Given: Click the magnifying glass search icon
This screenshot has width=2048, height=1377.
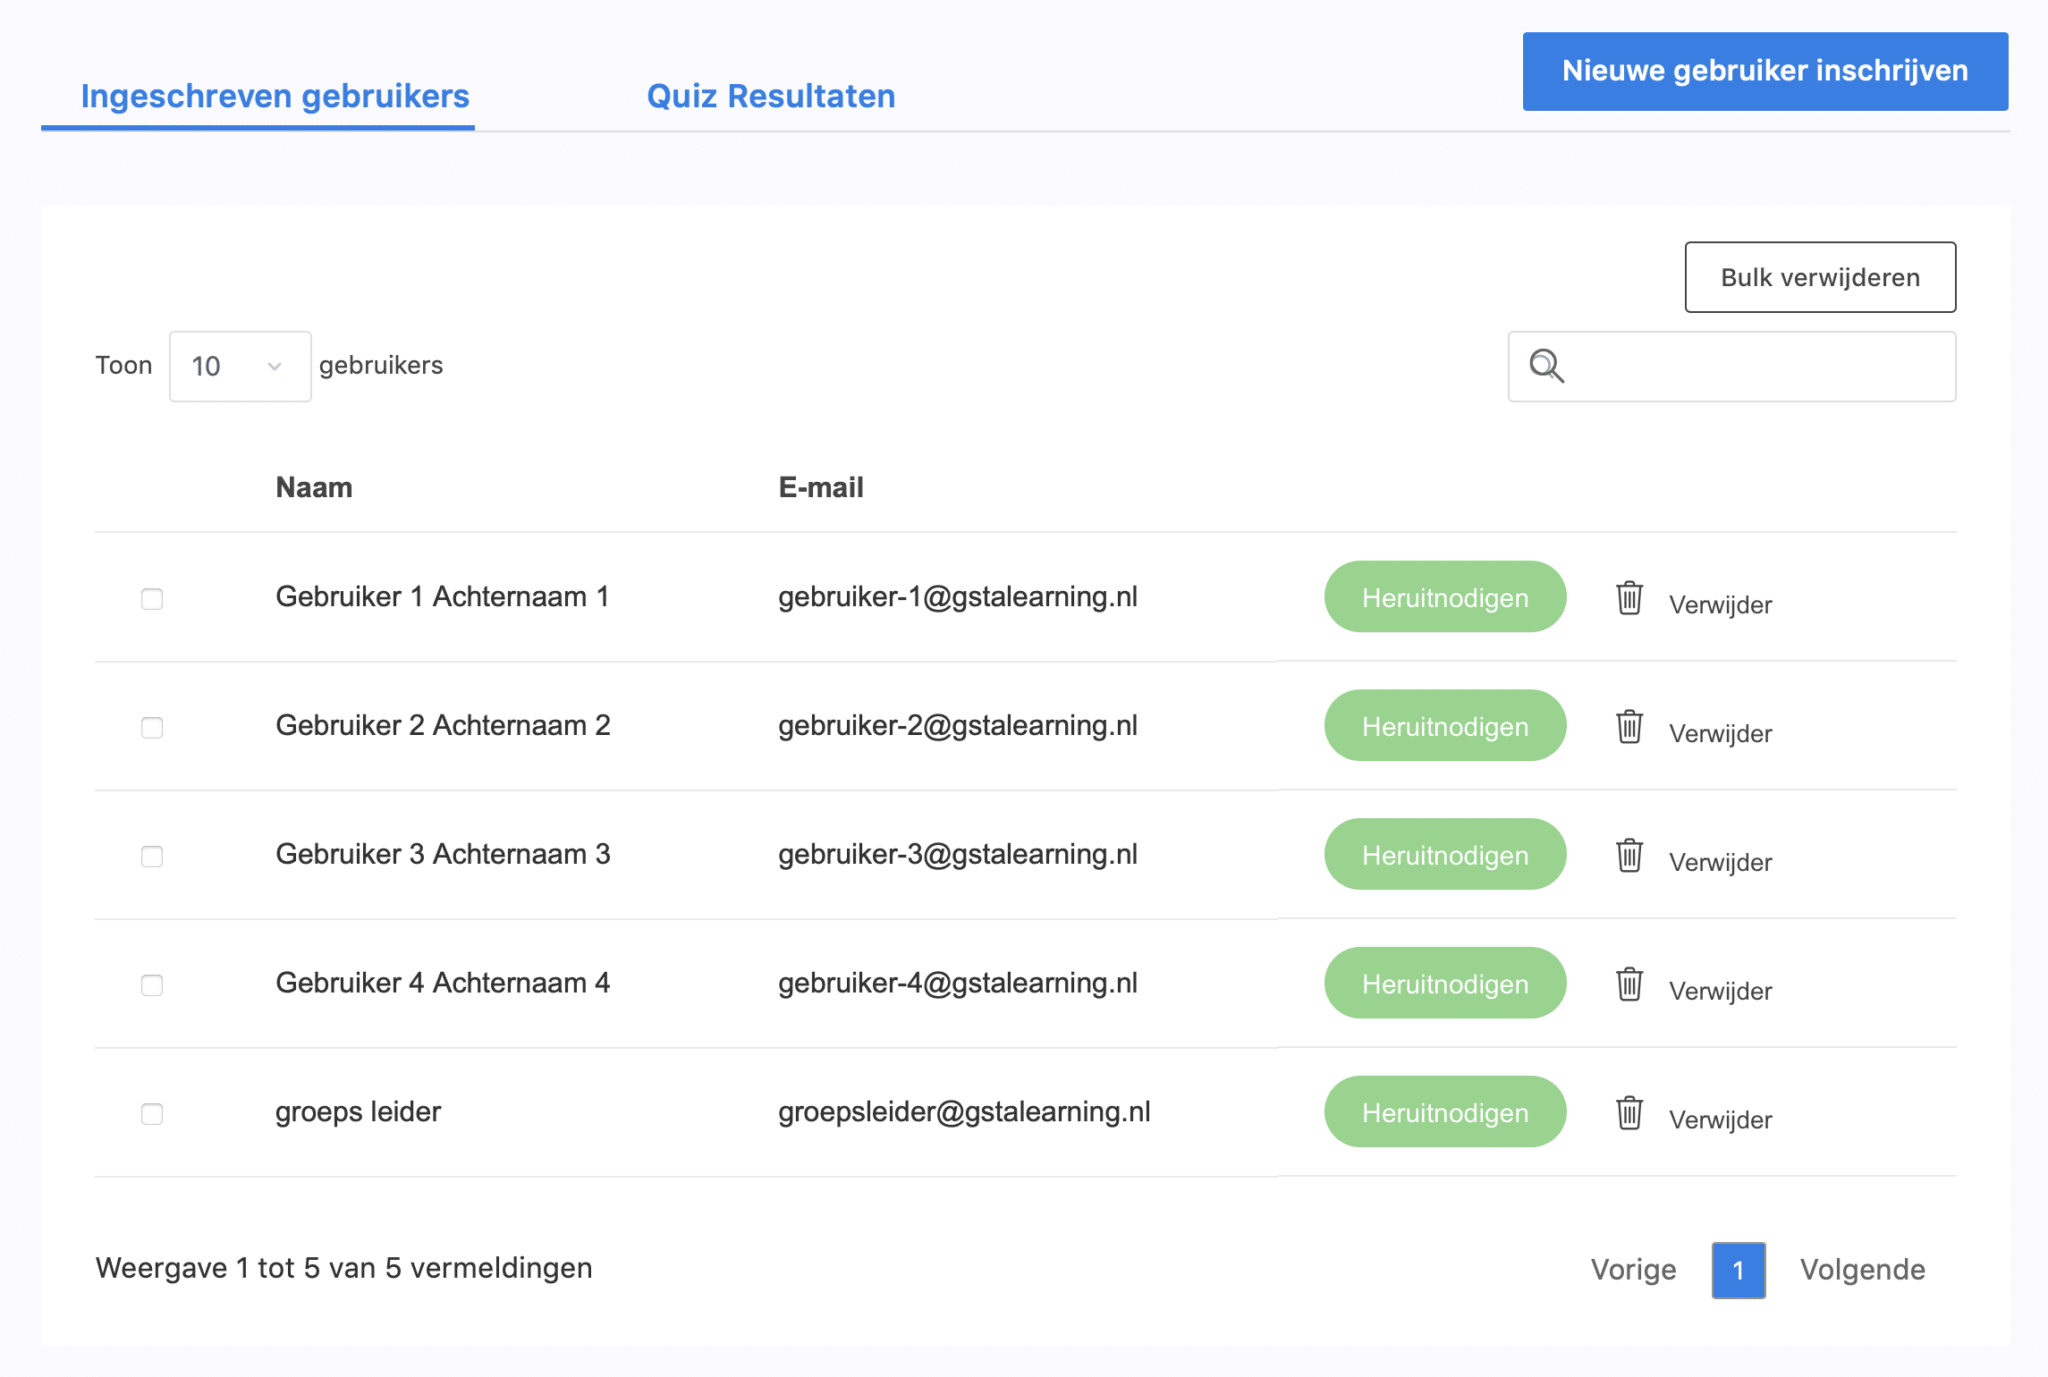Looking at the screenshot, I should (x=1547, y=366).
